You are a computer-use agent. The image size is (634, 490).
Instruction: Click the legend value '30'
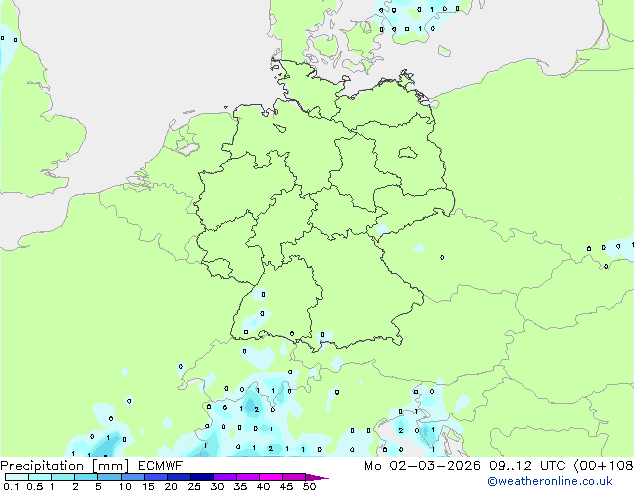point(217,486)
